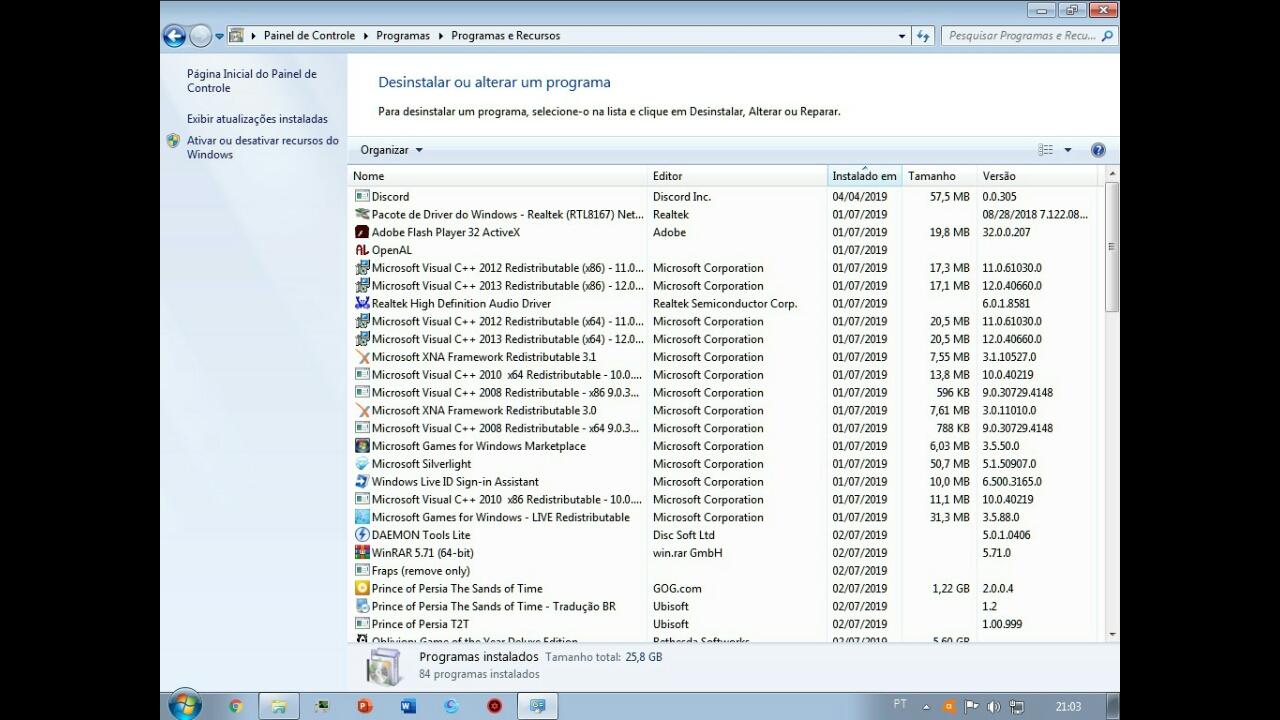
Task: Open the view options dropdown arrow
Action: 1067,150
